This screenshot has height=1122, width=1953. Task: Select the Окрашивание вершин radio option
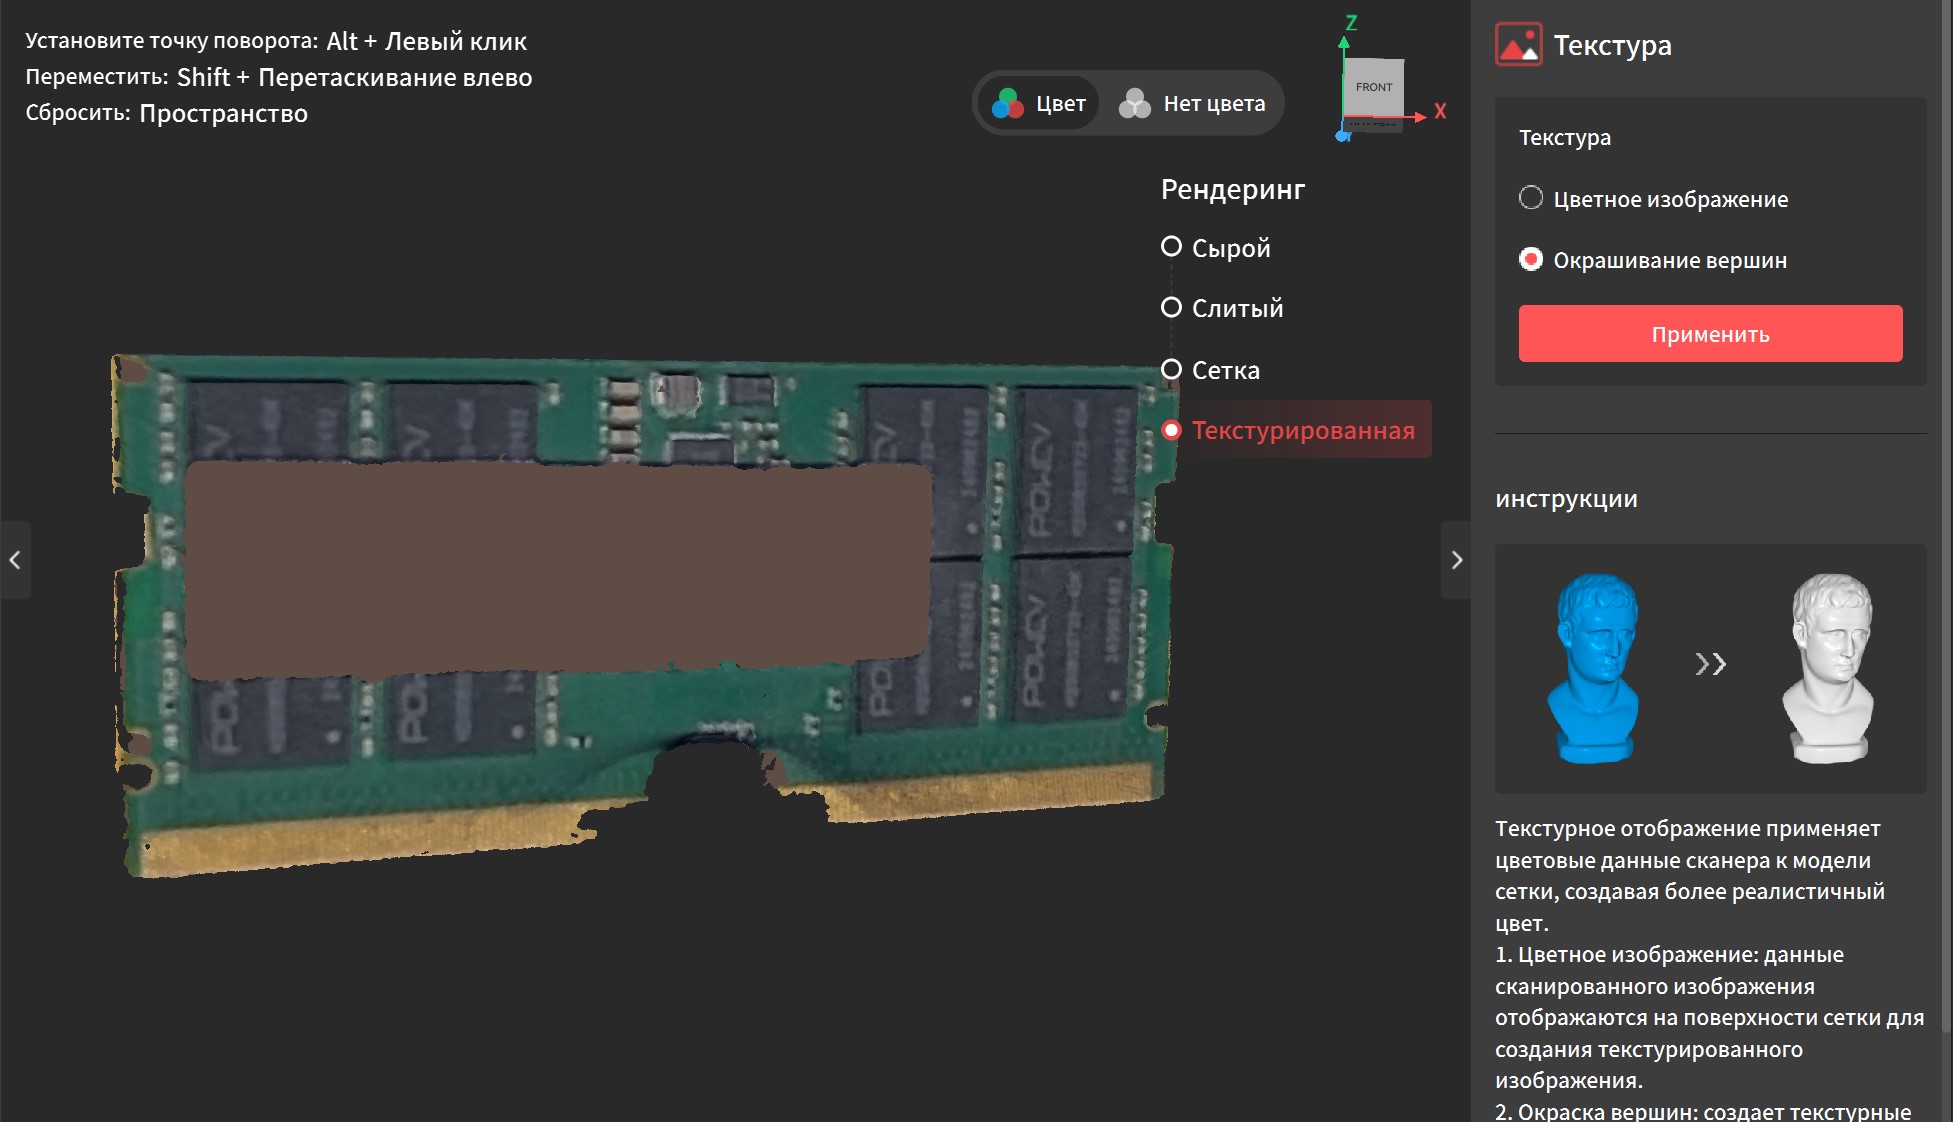[1531, 260]
